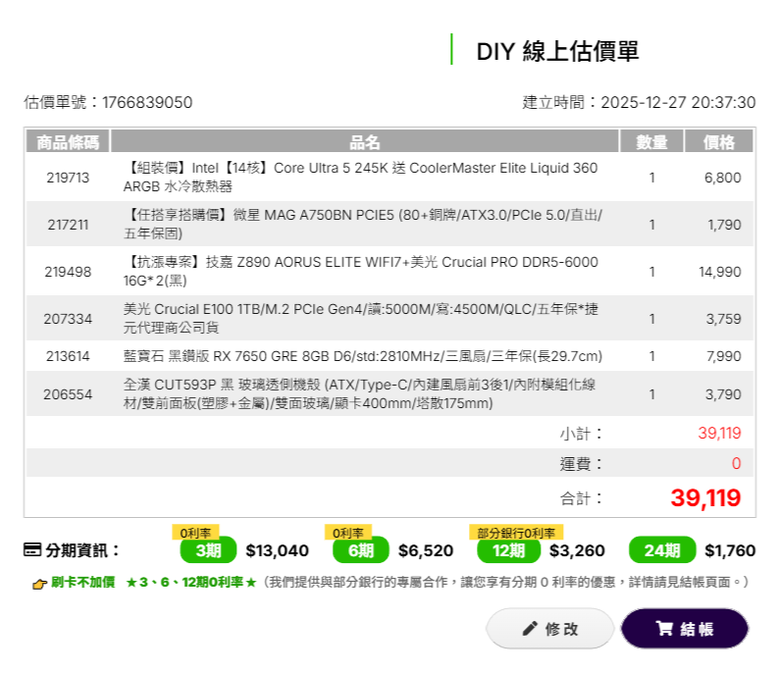Click the 品名 column header
This screenshot has height=673, width=780.
click(x=364, y=142)
